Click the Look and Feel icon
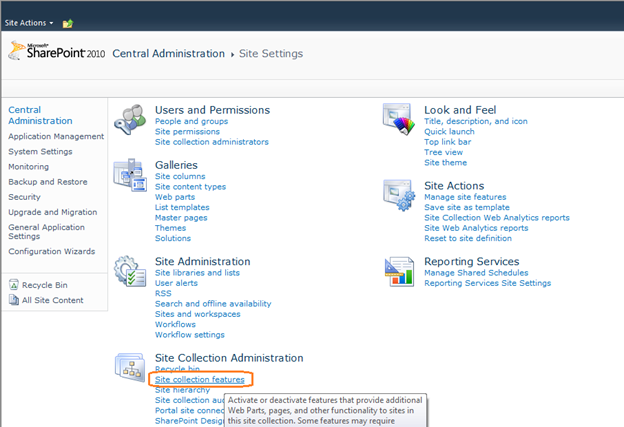This screenshot has width=624, height=427. (x=398, y=119)
